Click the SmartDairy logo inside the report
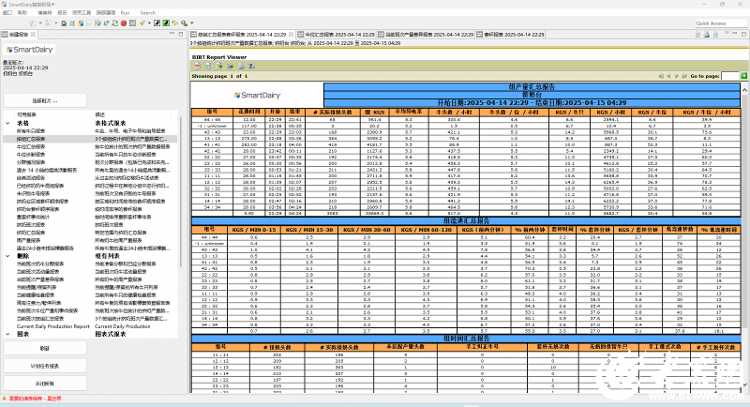 [x=257, y=95]
